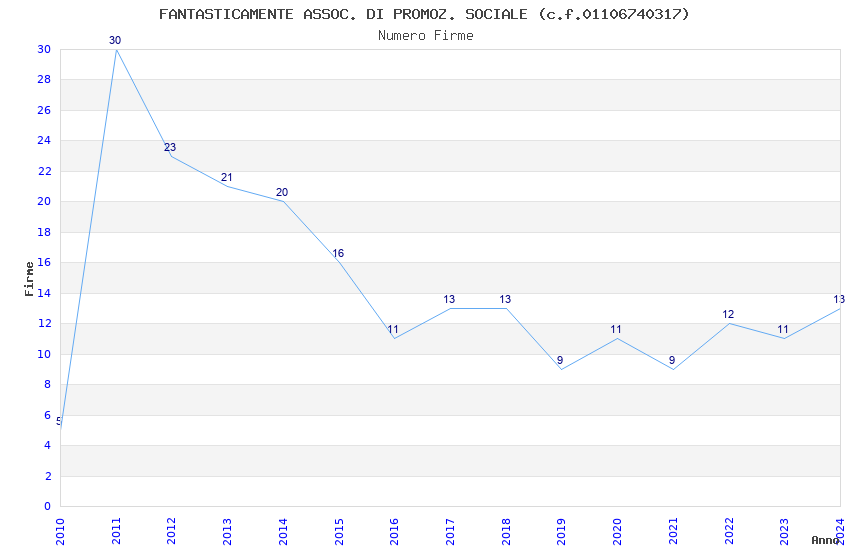Screen dimensions: 850x550
Task: Click y-axis tick value 2
Action: coord(48,476)
